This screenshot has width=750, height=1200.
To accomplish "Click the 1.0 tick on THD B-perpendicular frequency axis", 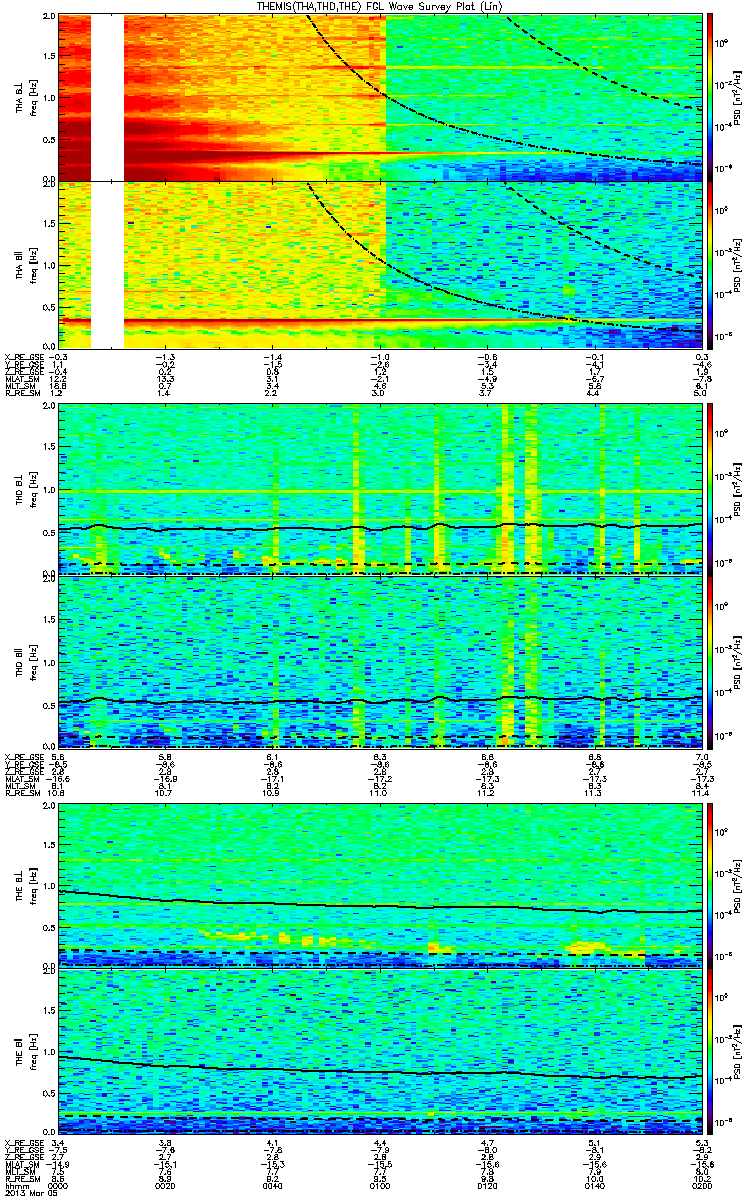I will tap(49, 491).
